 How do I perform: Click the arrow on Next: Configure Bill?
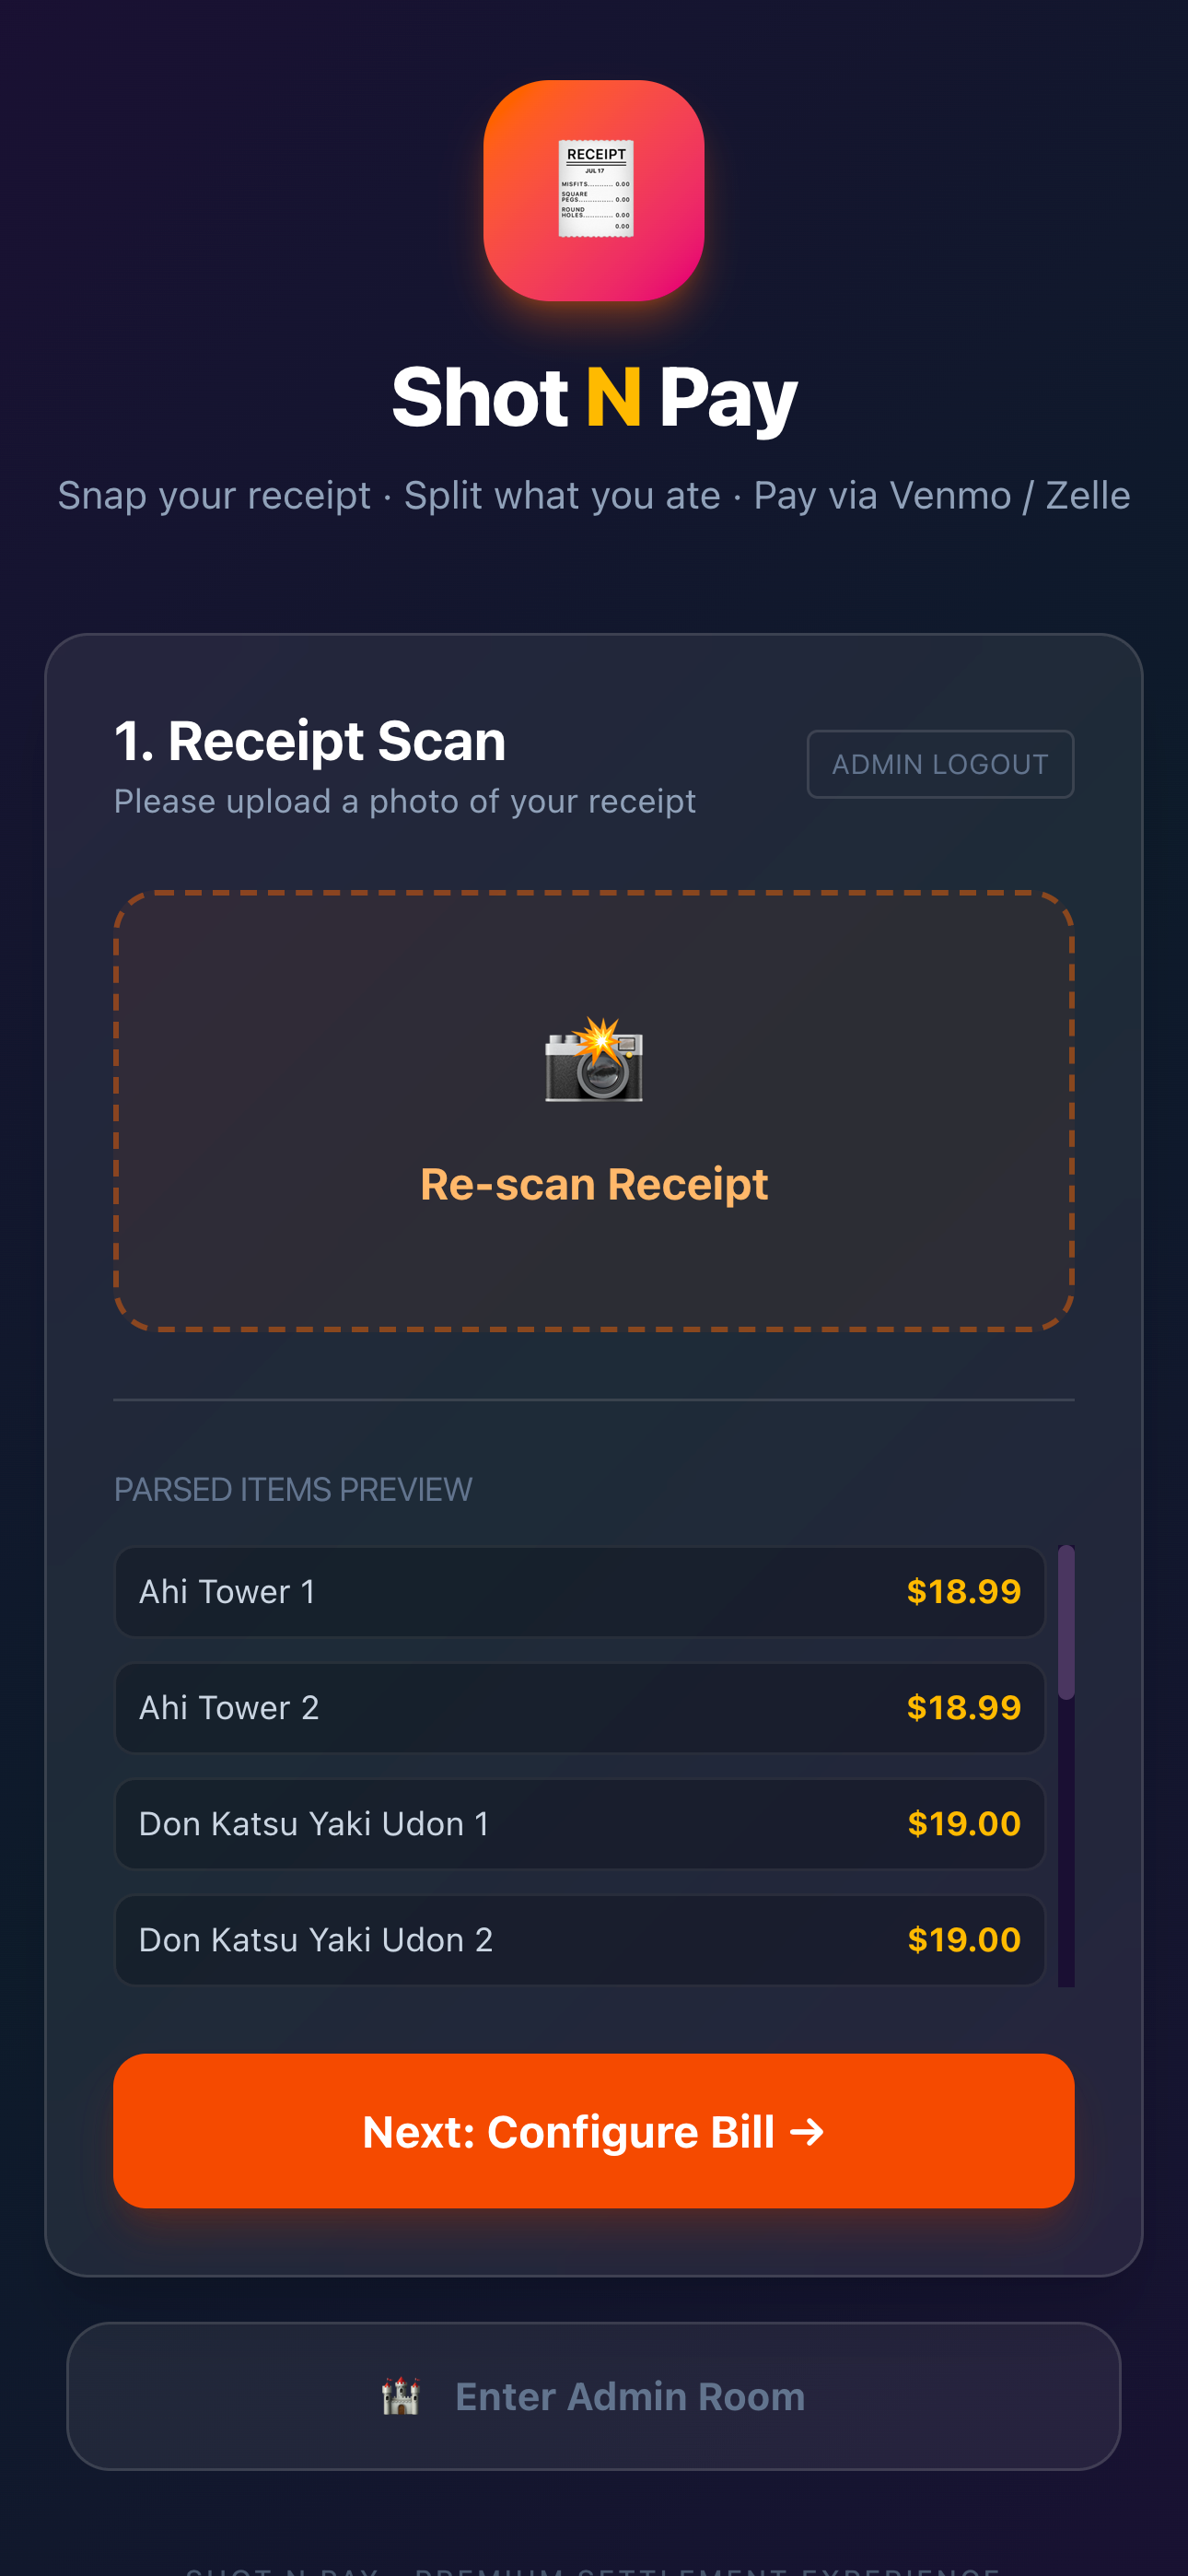pos(808,2131)
